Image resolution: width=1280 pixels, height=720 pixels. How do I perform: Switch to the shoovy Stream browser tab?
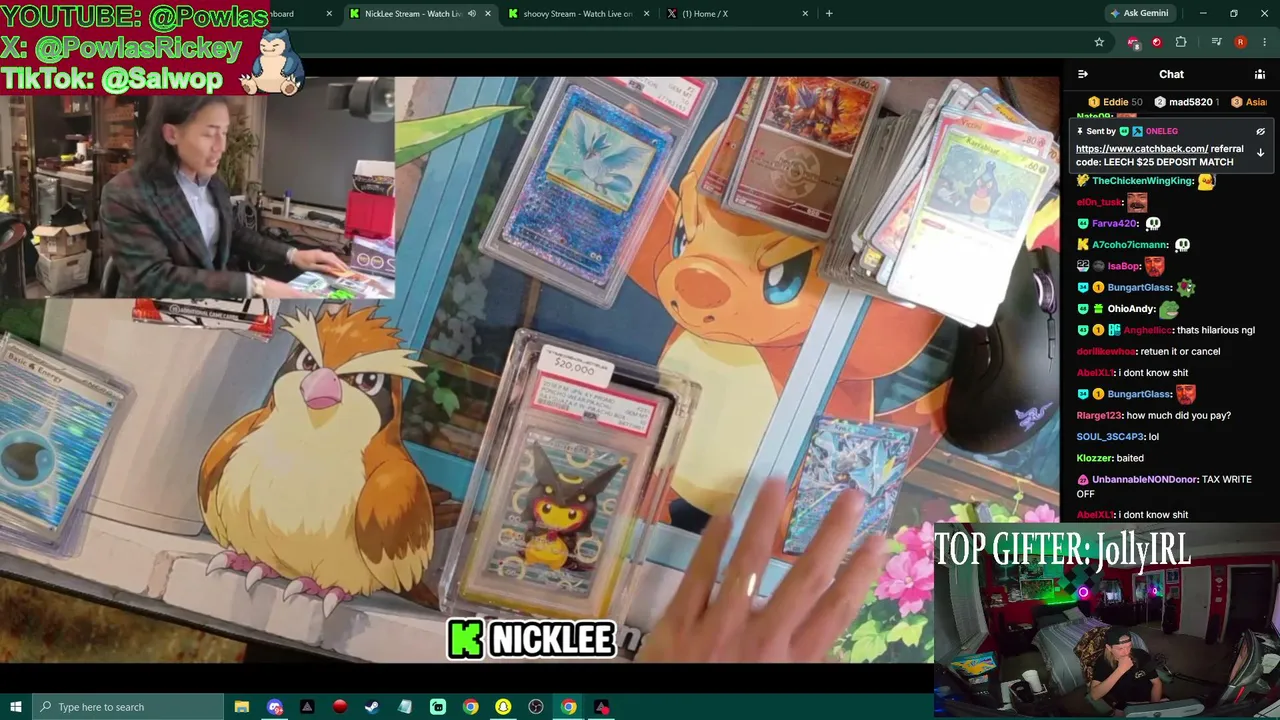coord(578,14)
